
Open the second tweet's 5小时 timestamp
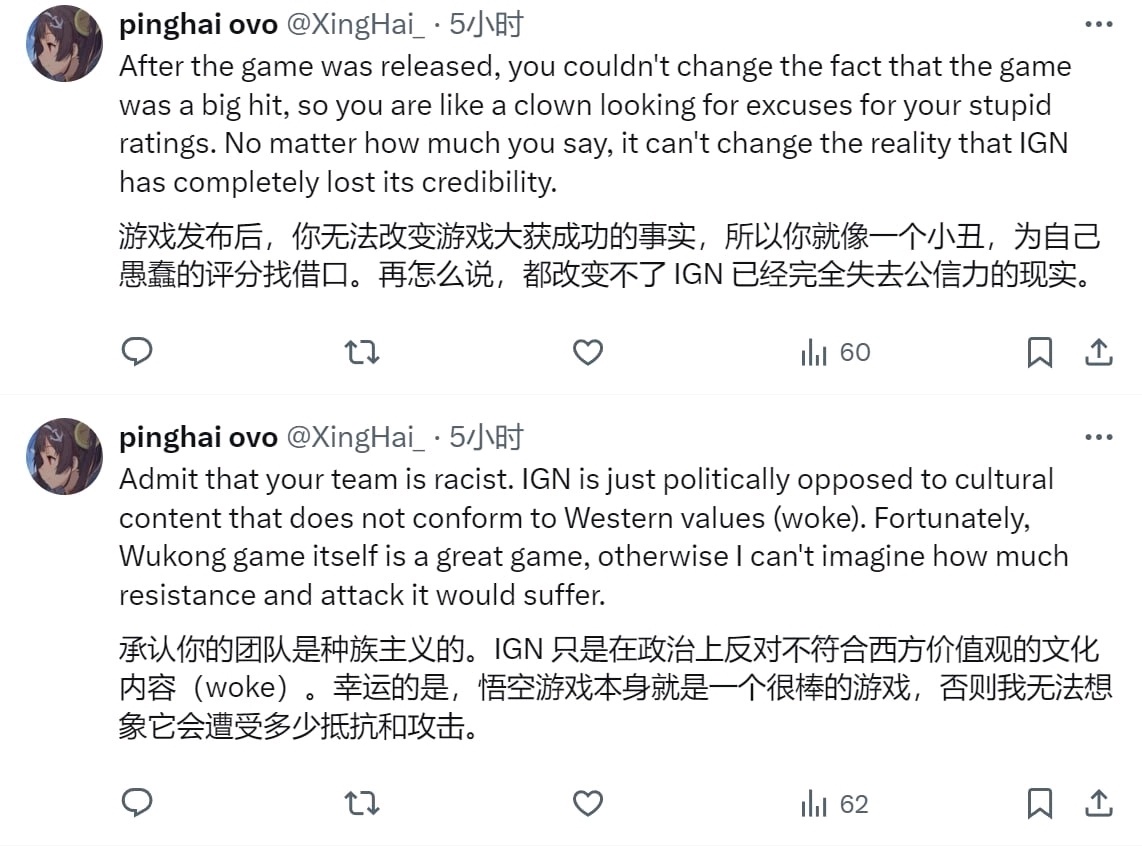(x=486, y=437)
